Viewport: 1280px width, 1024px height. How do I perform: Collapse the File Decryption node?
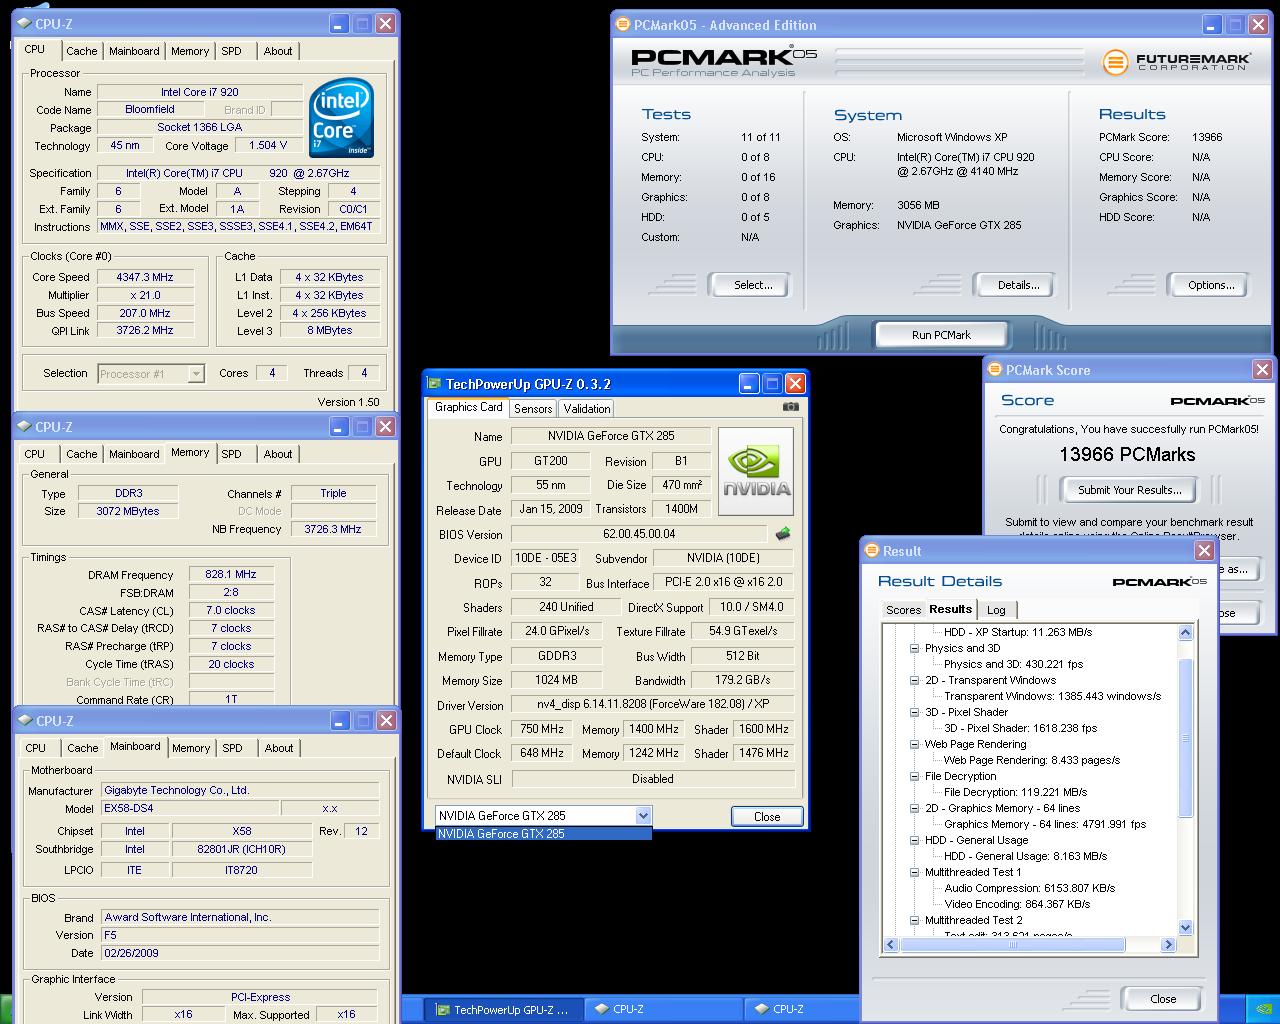point(914,776)
